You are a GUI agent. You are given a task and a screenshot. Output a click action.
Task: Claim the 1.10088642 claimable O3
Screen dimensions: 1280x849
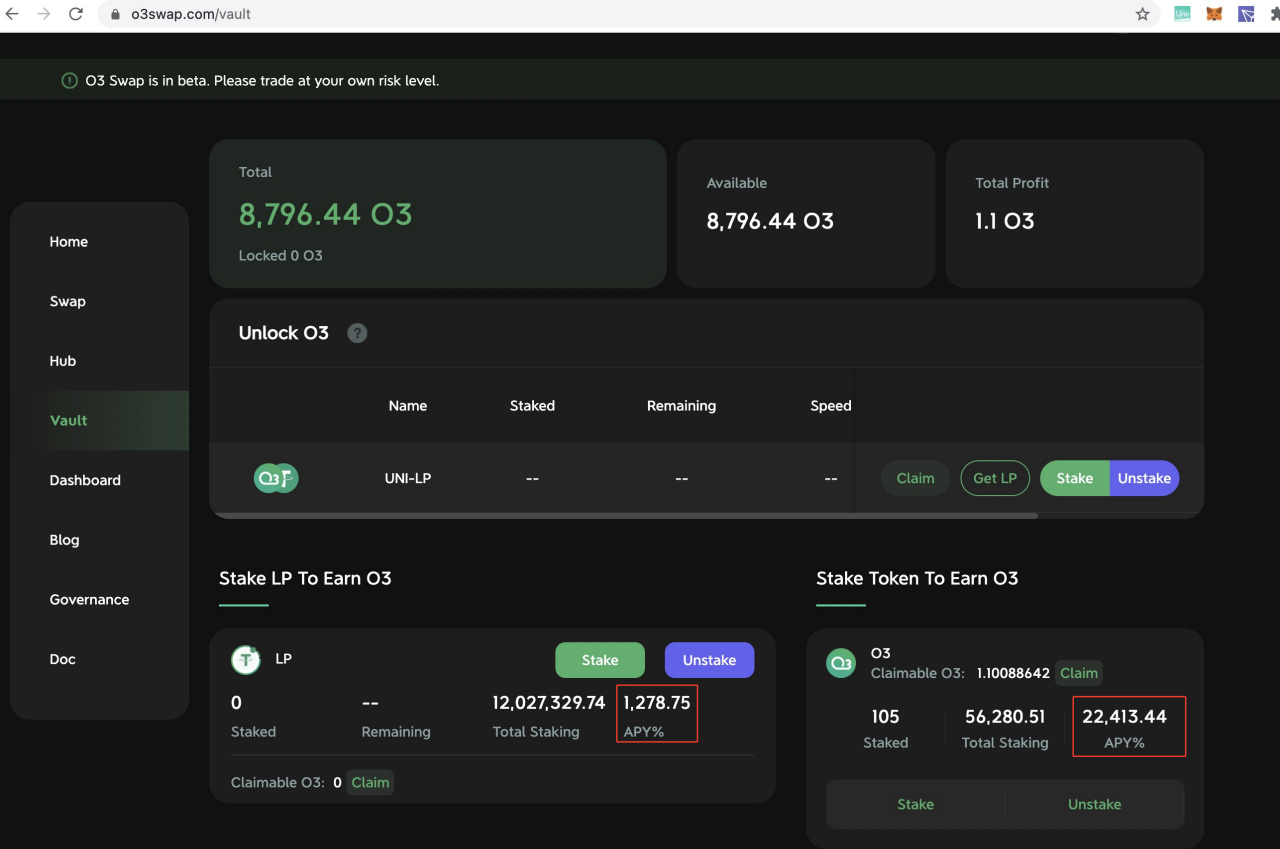[x=1079, y=673]
